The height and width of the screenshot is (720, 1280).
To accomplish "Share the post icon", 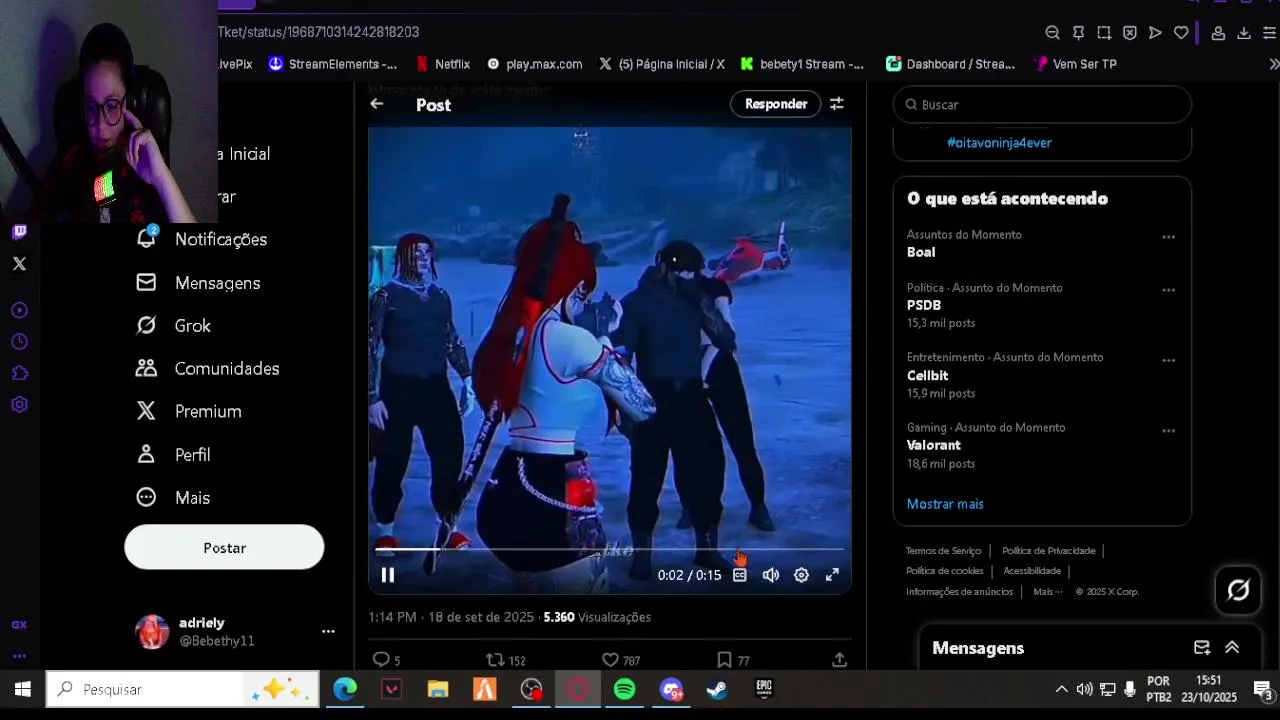I will coord(840,660).
